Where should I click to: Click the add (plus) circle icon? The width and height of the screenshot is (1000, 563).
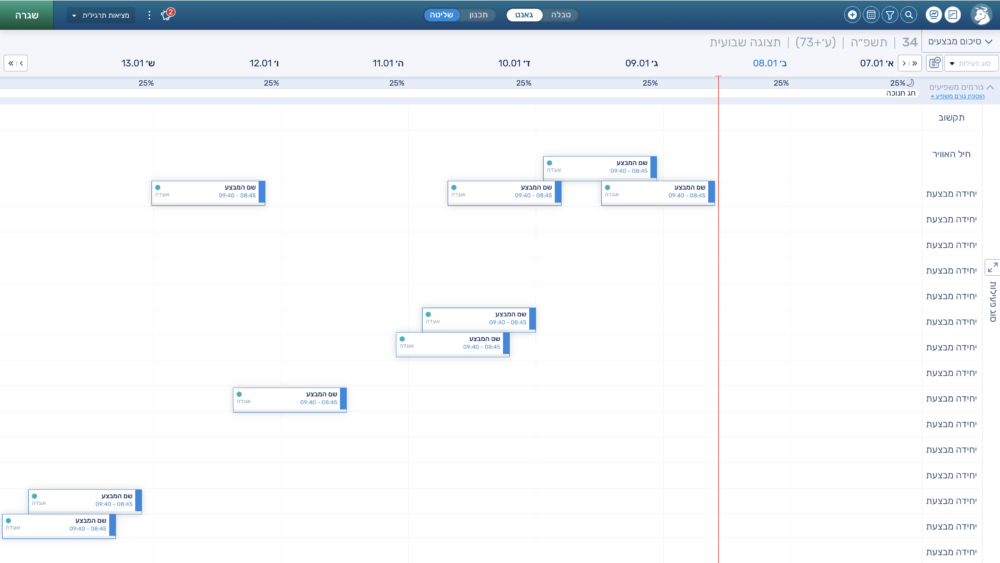coord(852,15)
